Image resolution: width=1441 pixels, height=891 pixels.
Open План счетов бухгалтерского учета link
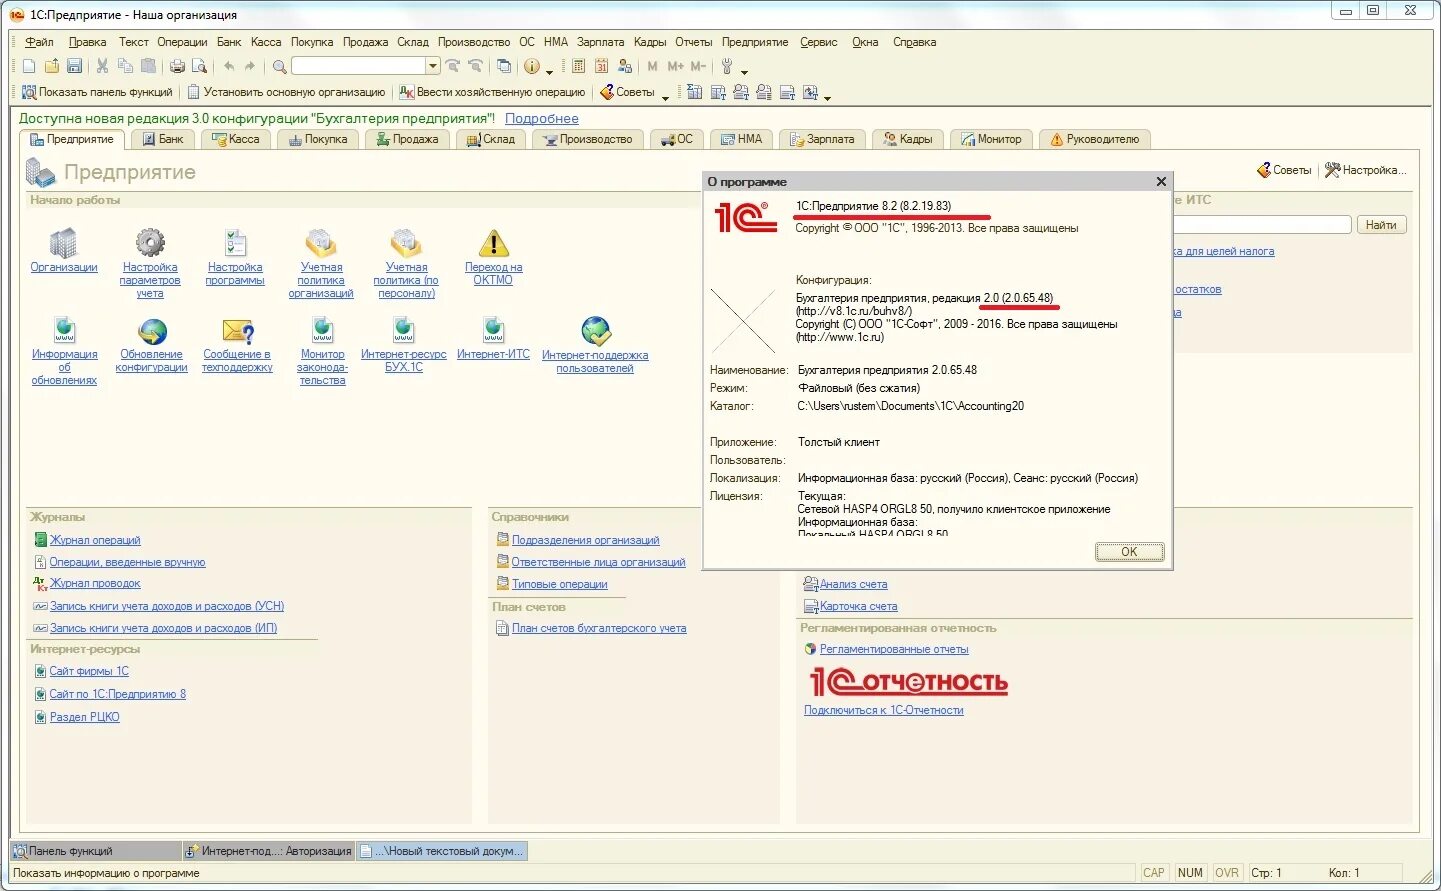pyautogui.click(x=599, y=628)
